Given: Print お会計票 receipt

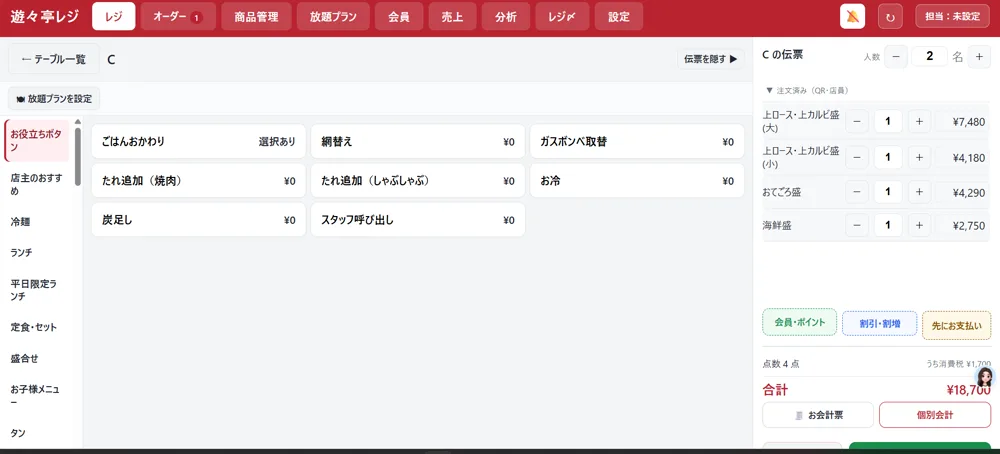Looking at the screenshot, I should [x=818, y=415].
